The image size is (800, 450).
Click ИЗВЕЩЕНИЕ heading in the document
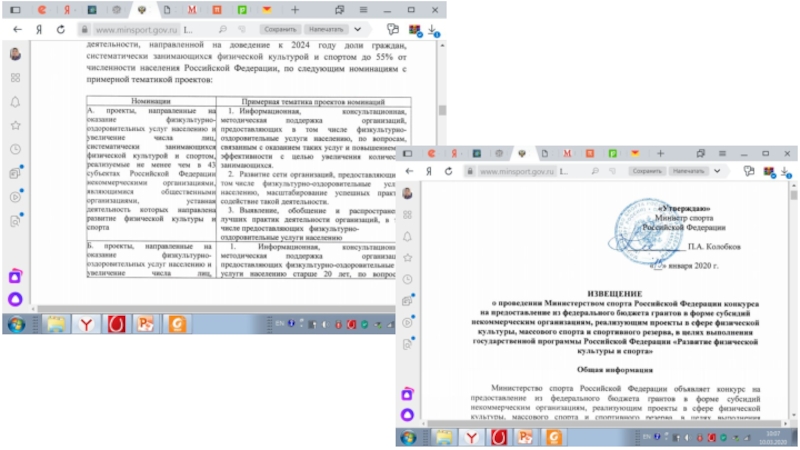(615, 294)
